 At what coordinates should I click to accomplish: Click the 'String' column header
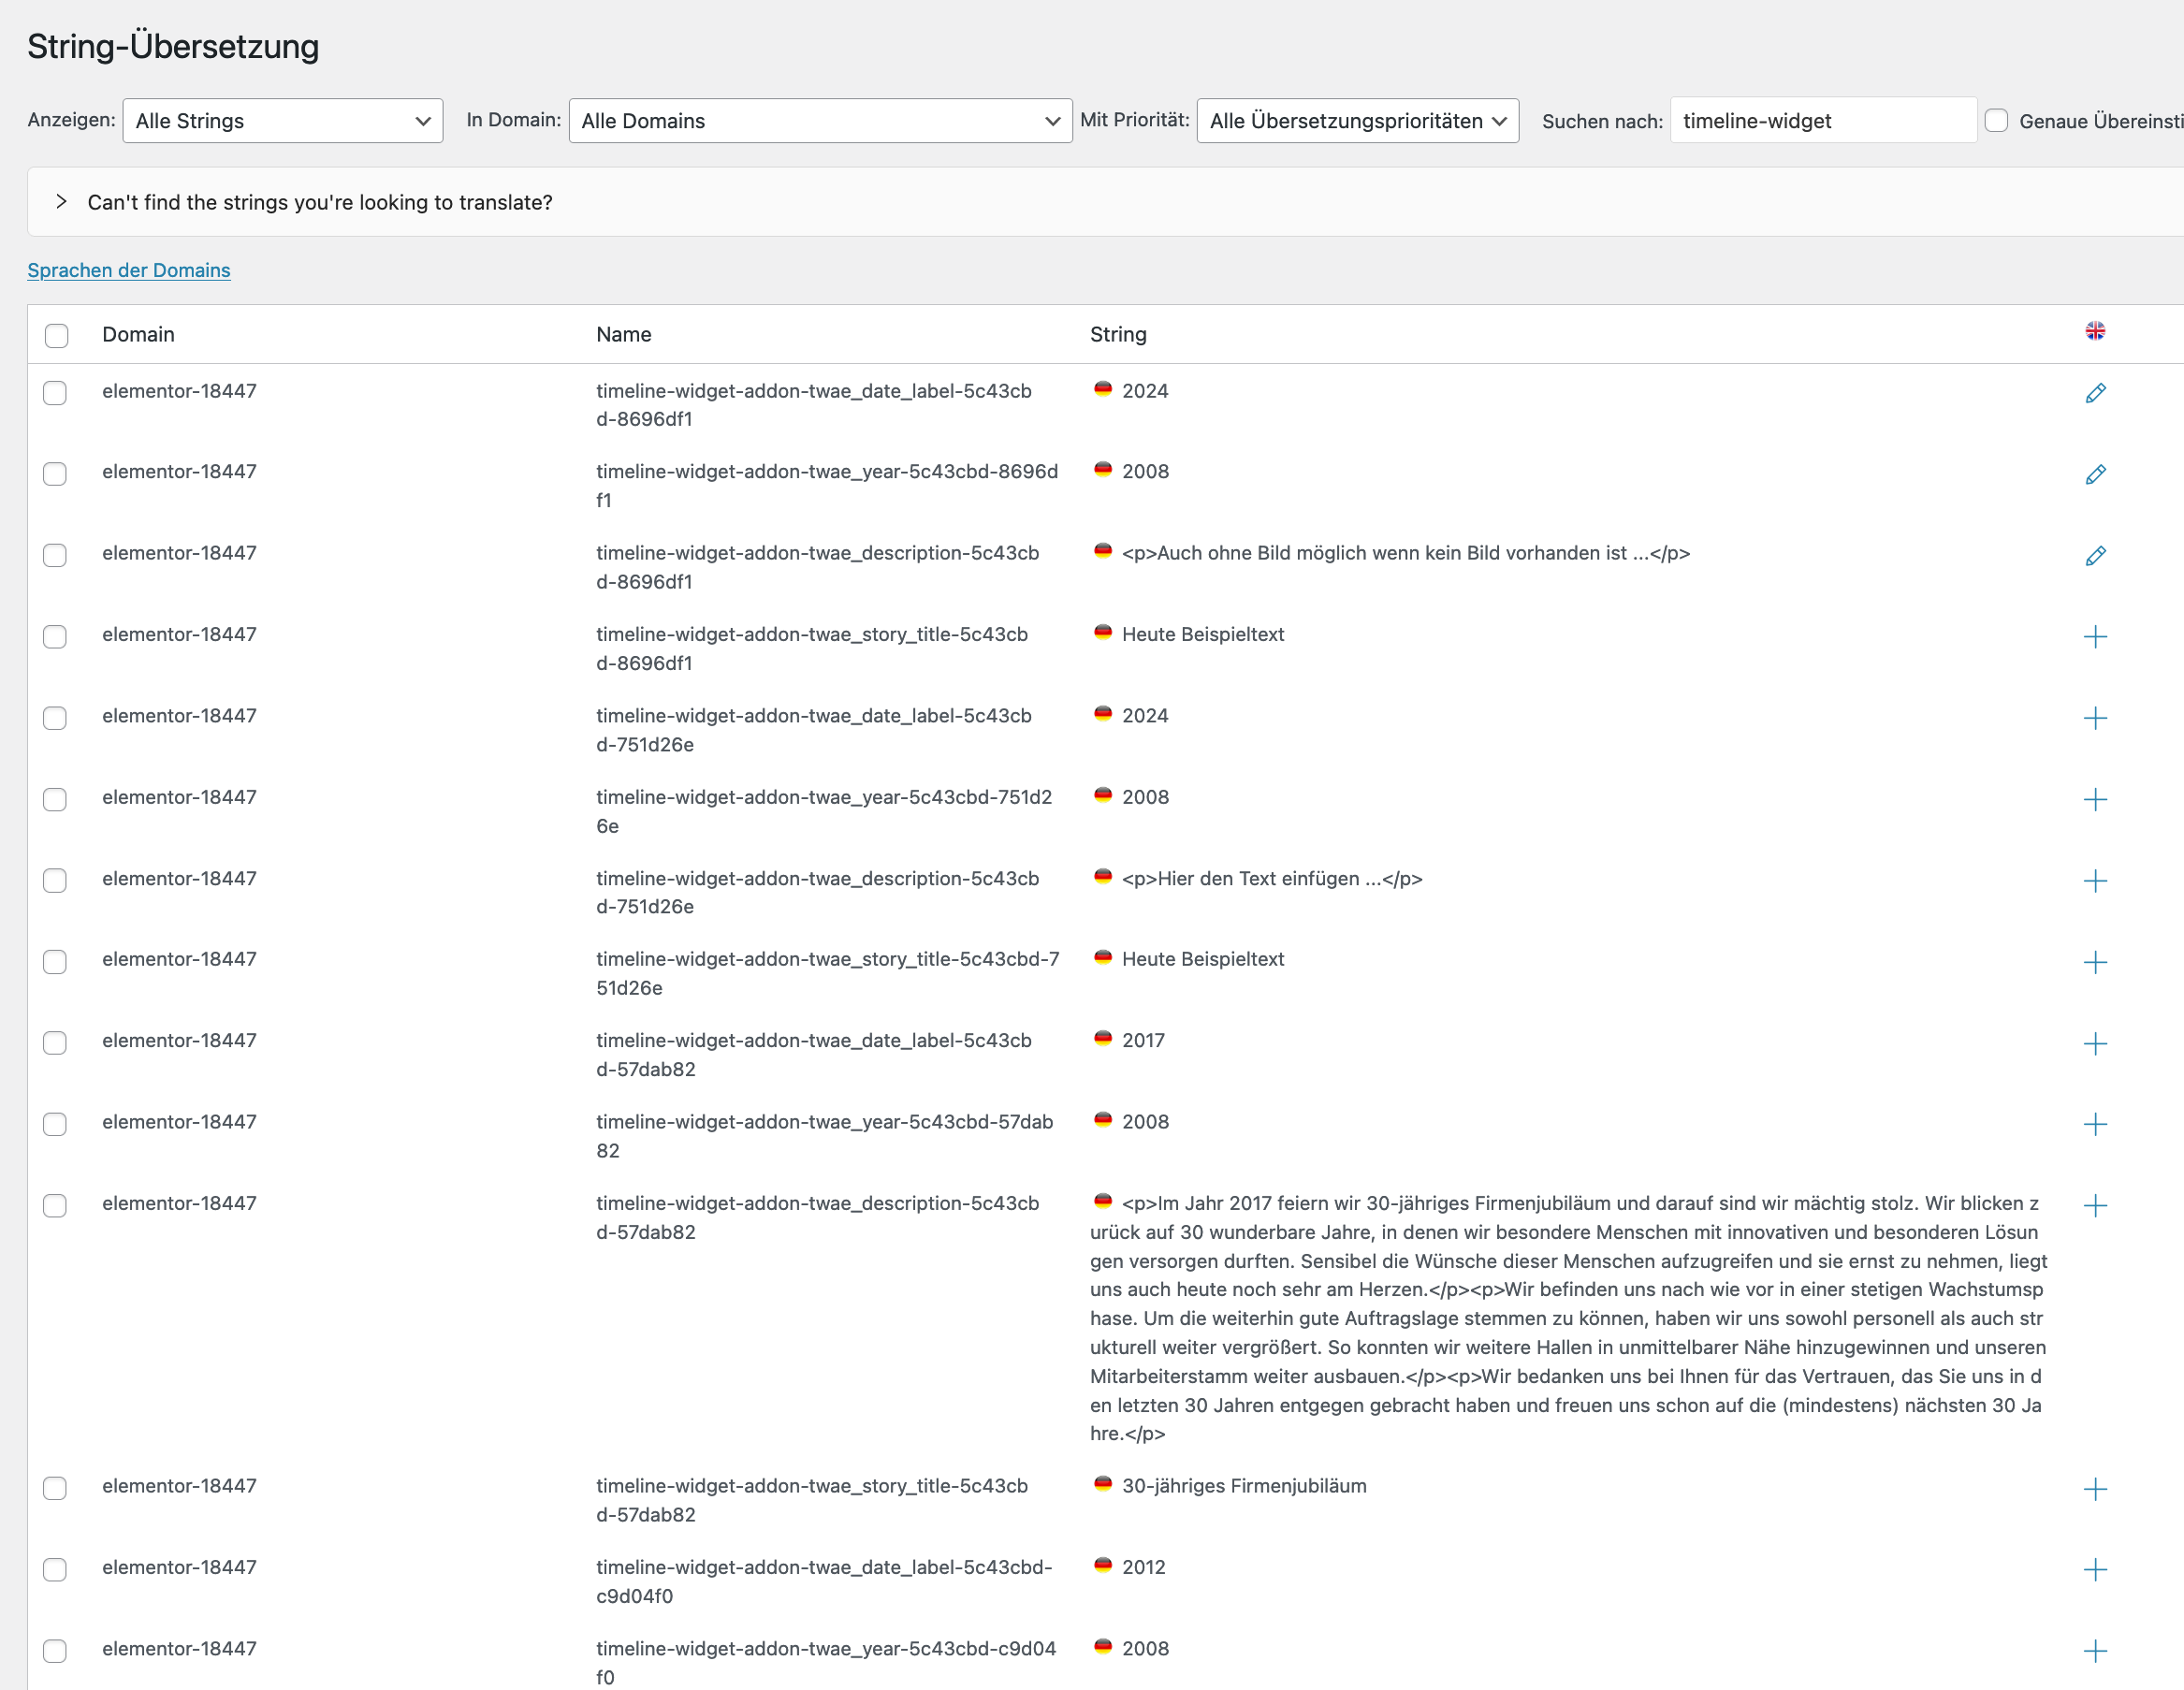(1118, 334)
